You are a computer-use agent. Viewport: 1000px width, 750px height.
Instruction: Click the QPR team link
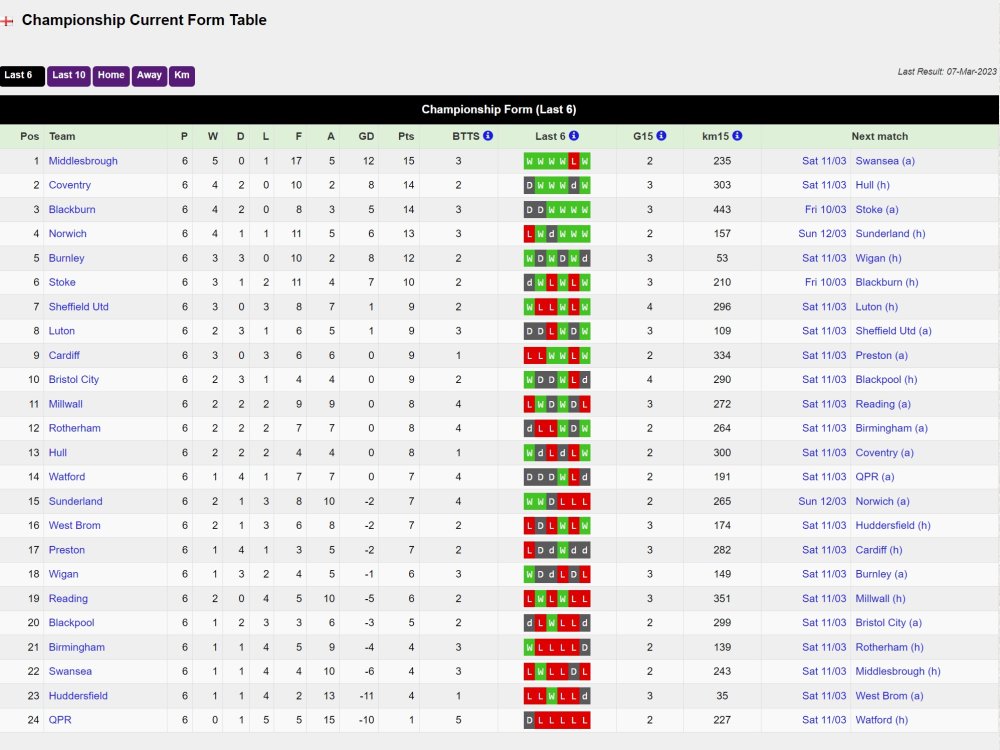coord(60,720)
